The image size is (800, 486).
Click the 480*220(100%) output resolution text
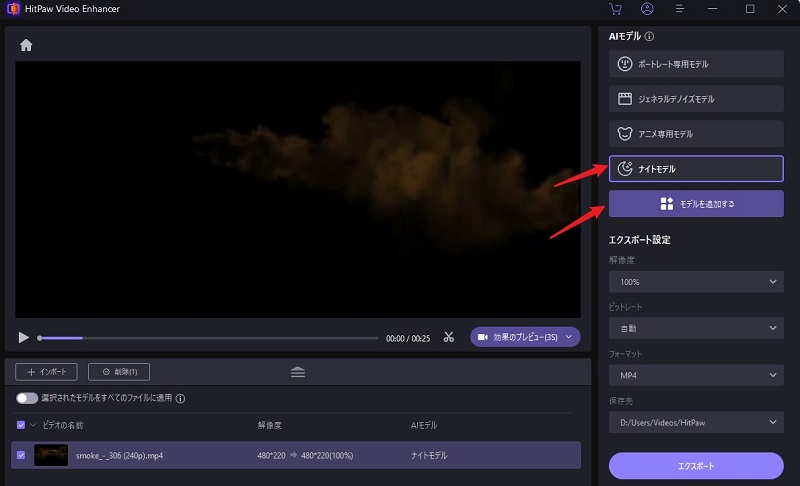tap(327, 455)
